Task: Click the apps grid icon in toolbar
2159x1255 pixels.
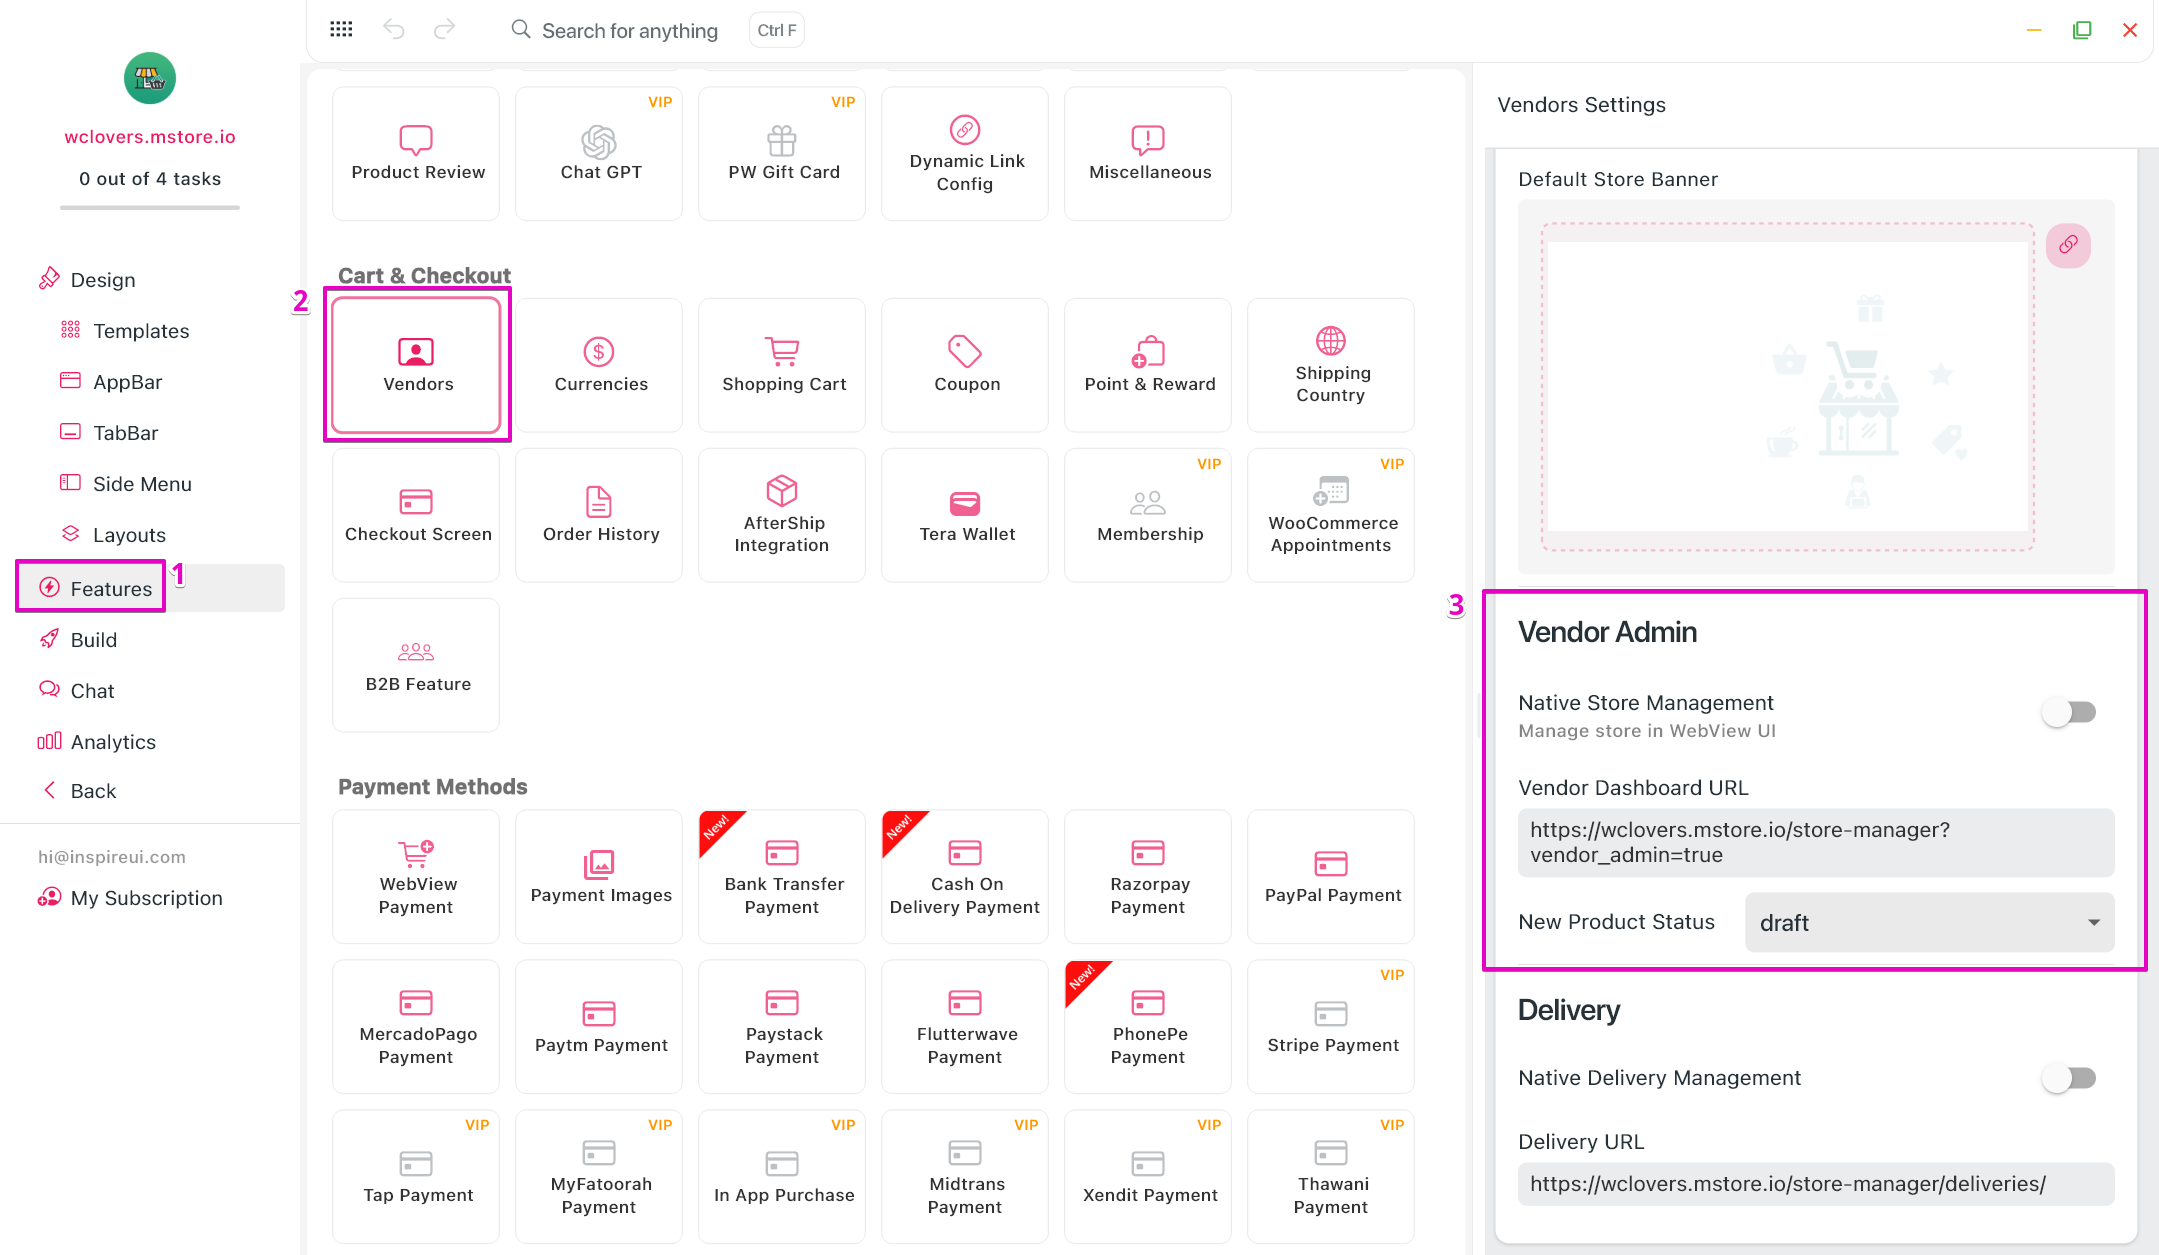Action: click(x=341, y=30)
